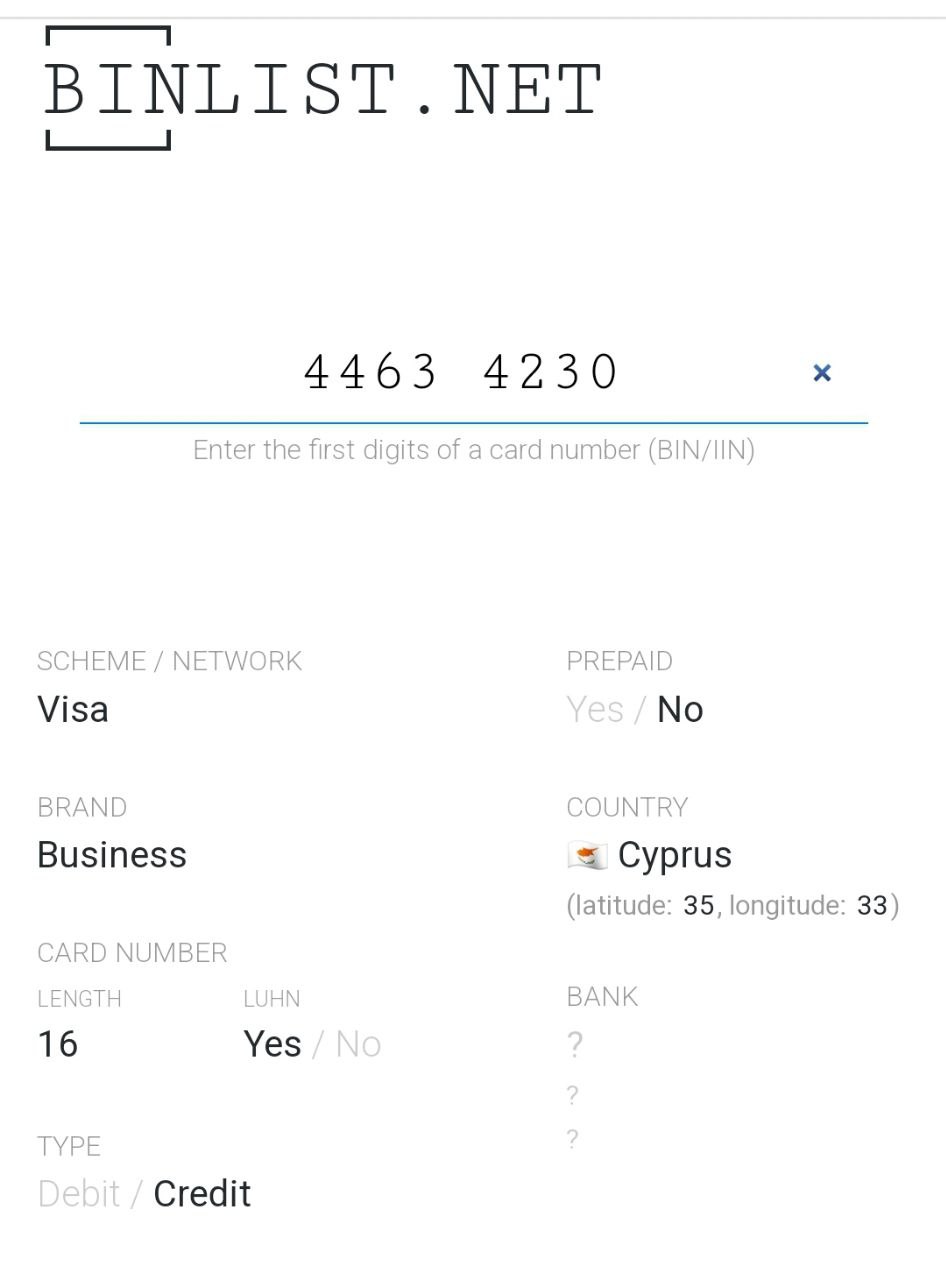Click the card length value "16"

click(x=58, y=1044)
